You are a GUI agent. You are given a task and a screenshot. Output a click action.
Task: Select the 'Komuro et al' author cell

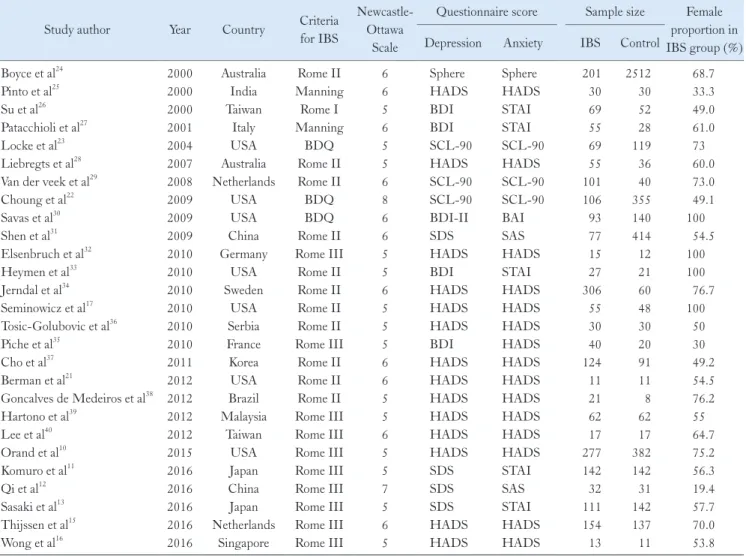(x=38, y=470)
